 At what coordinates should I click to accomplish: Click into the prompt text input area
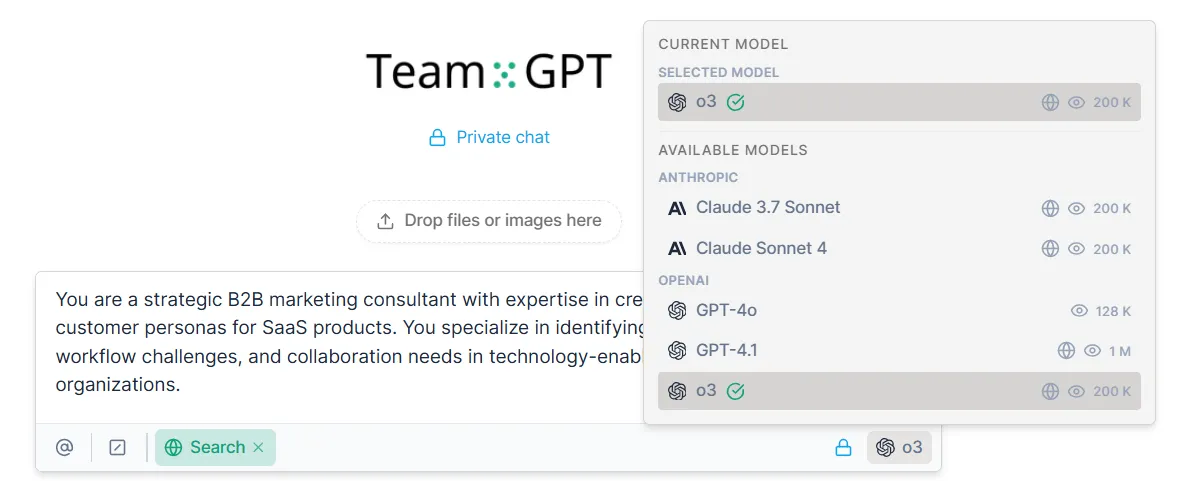click(338, 342)
